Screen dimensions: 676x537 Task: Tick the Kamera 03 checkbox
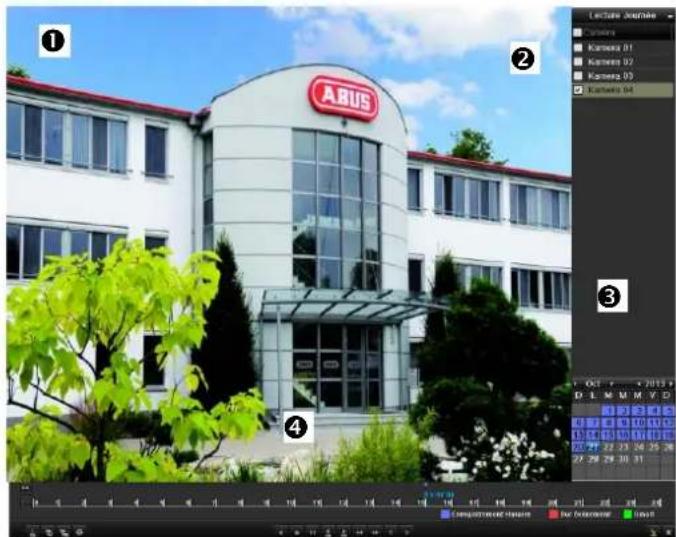[578, 76]
